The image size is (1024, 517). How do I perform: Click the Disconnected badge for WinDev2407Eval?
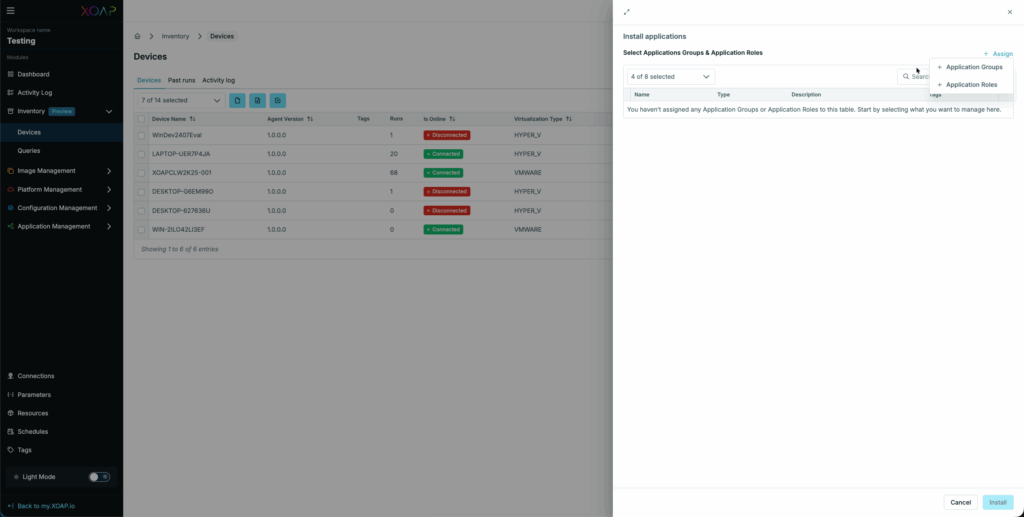(x=447, y=135)
